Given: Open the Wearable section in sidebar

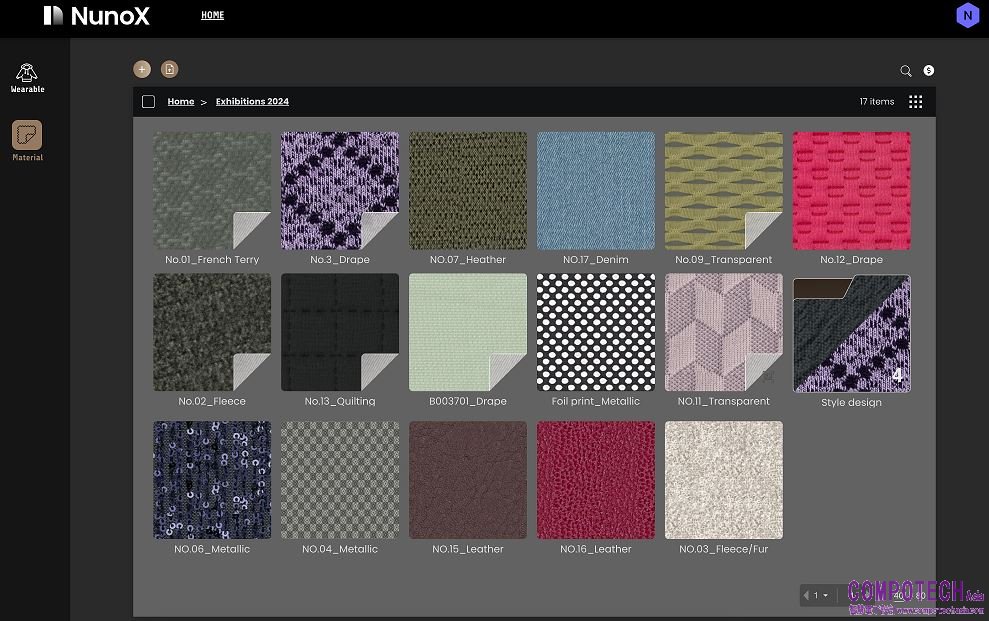Looking at the screenshot, I should [x=27, y=76].
